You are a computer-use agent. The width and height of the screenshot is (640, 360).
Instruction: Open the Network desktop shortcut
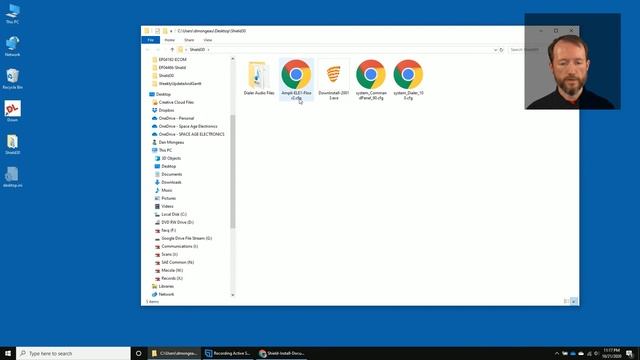point(13,46)
